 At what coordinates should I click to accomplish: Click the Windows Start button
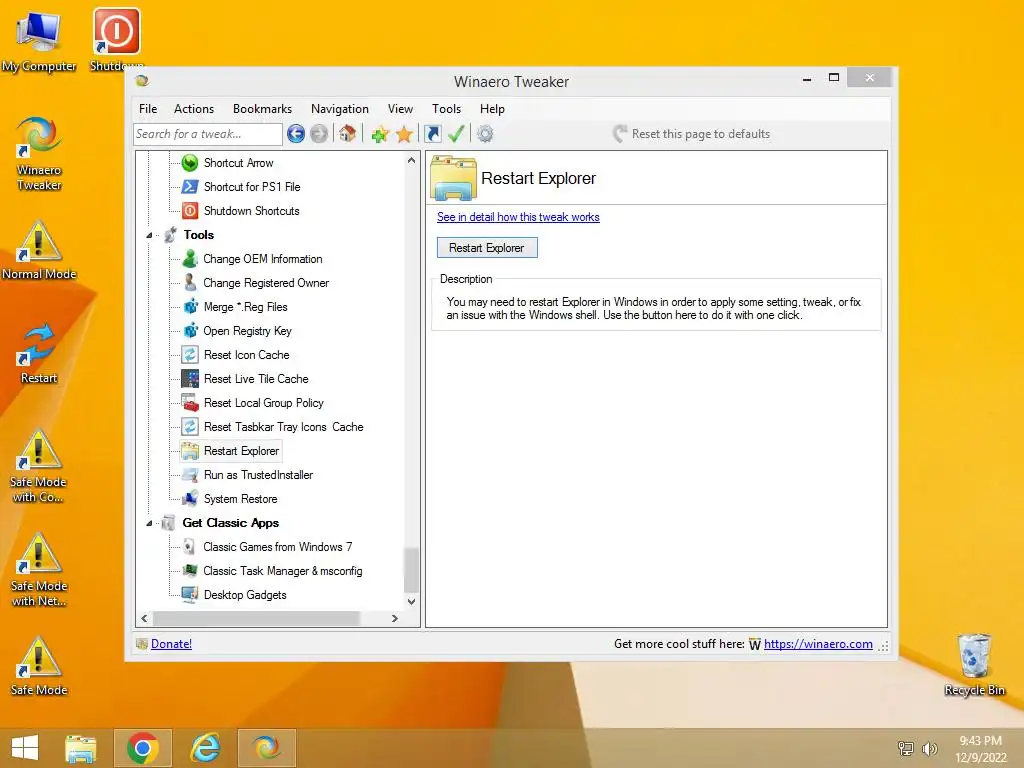(x=25, y=748)
